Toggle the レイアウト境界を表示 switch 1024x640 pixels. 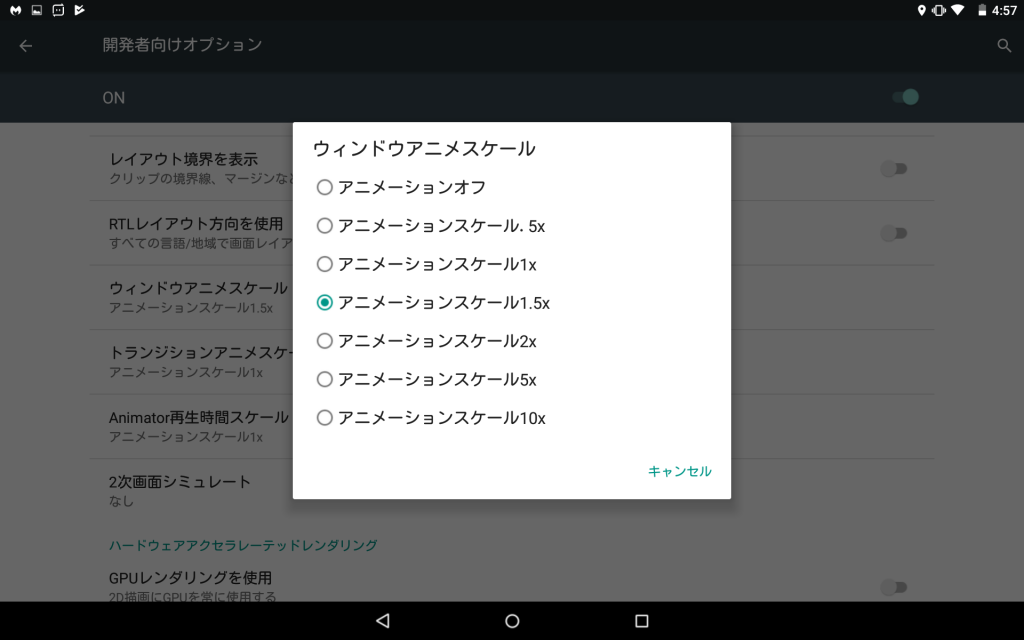(893, 169)
